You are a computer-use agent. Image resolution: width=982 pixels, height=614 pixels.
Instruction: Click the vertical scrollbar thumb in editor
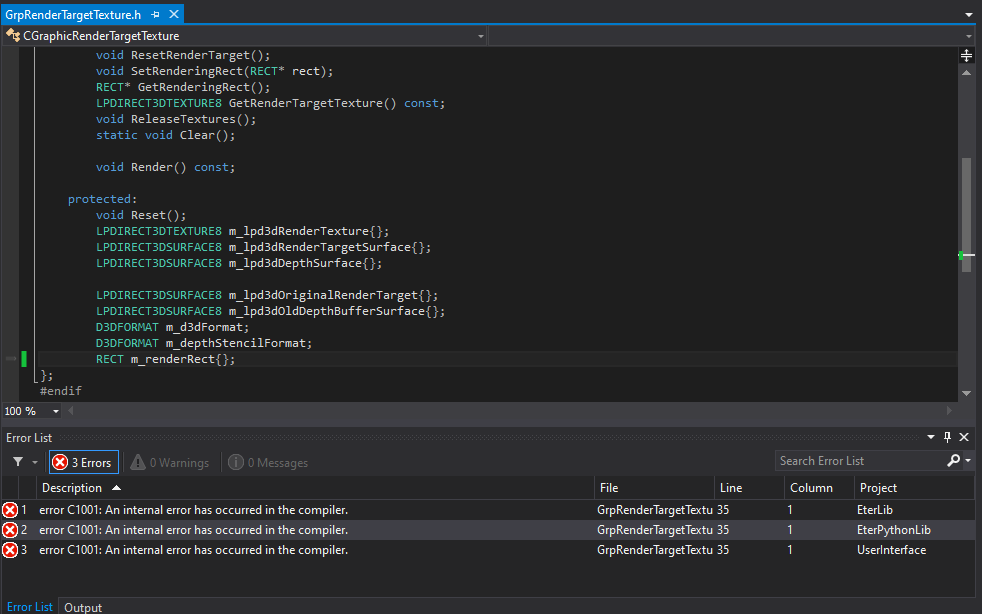pos(966,215)
